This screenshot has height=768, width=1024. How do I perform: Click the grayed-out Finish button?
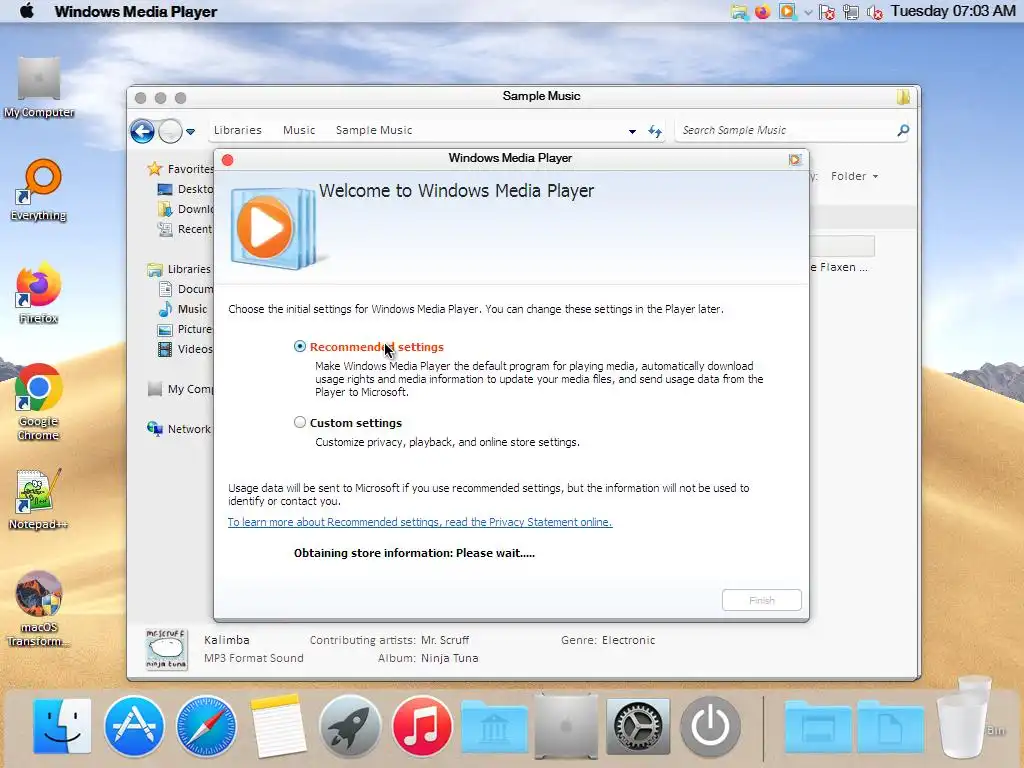[x=761, y=600]
